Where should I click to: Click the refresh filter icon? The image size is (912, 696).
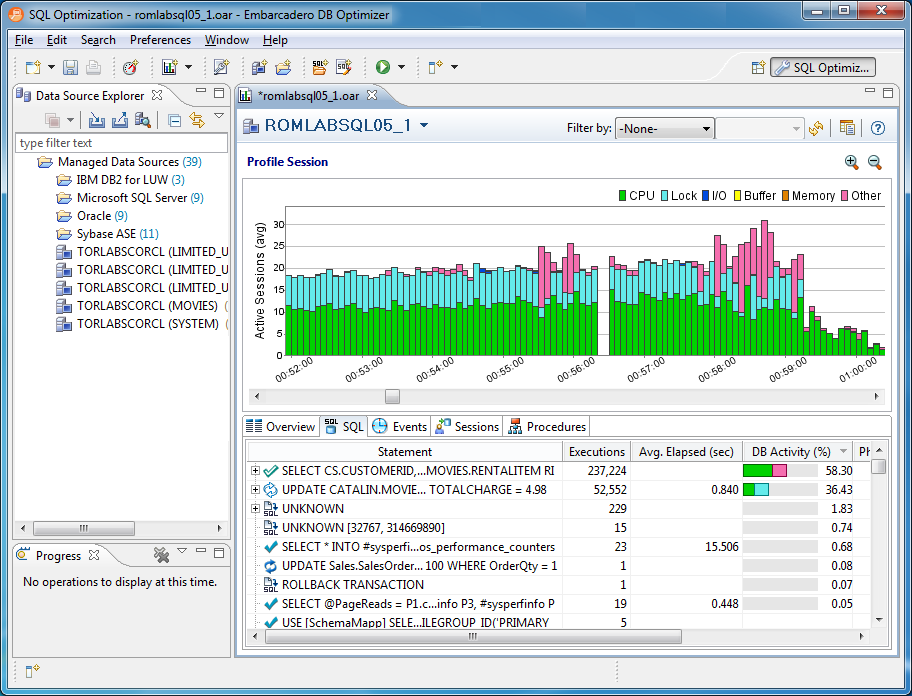click(816, 128)
